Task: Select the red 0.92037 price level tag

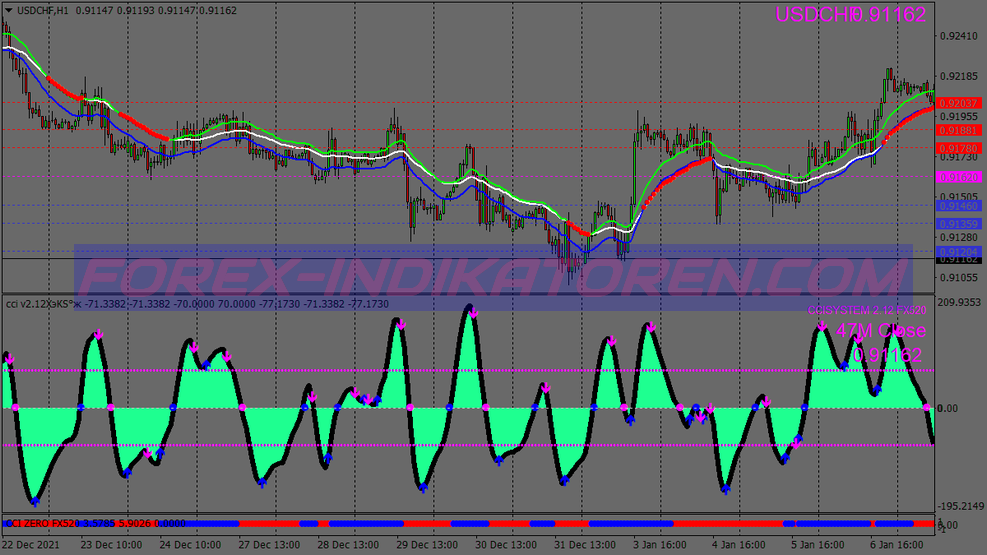Action: [x=960, y=103]
